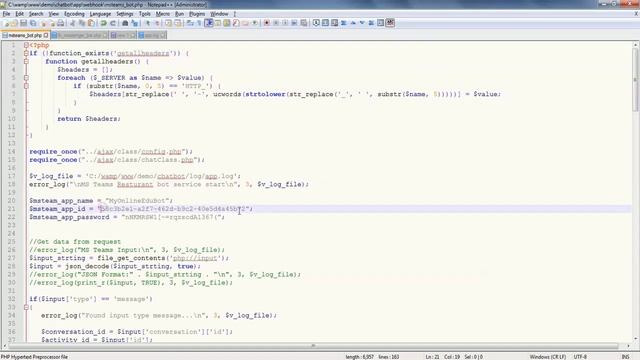Open the Encoding menu
This screenshot has height=360, width=640.
pos(74,14)
